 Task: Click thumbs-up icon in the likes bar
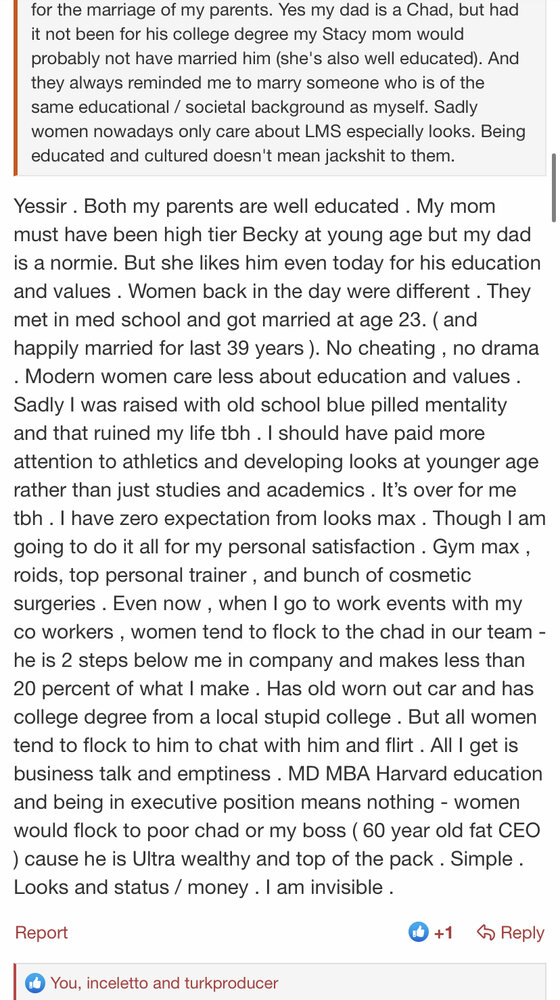pos(35,983)
